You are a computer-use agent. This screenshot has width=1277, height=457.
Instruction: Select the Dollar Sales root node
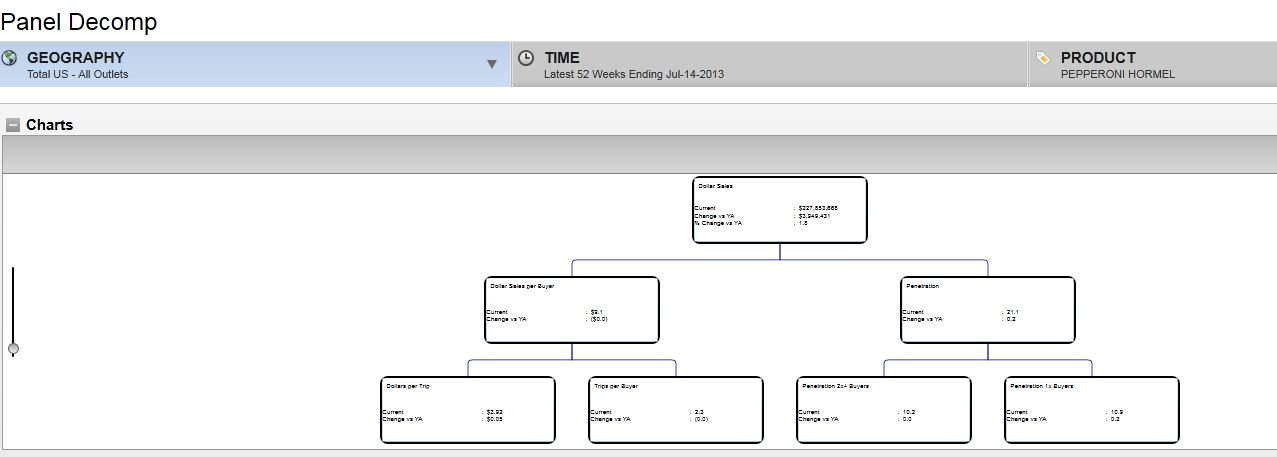(x=779, y=210)
